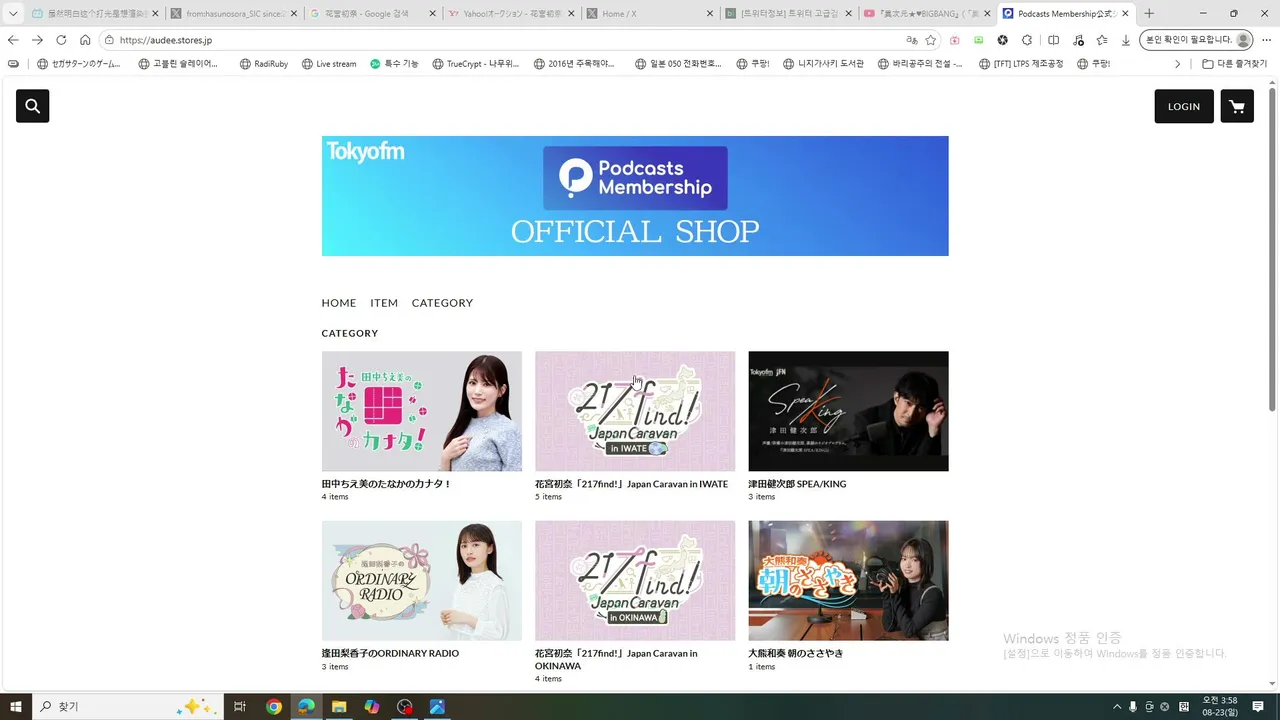The width and height of the screenshot is (1280, 720).
Task: Go back in browser history
Action: 13,40
